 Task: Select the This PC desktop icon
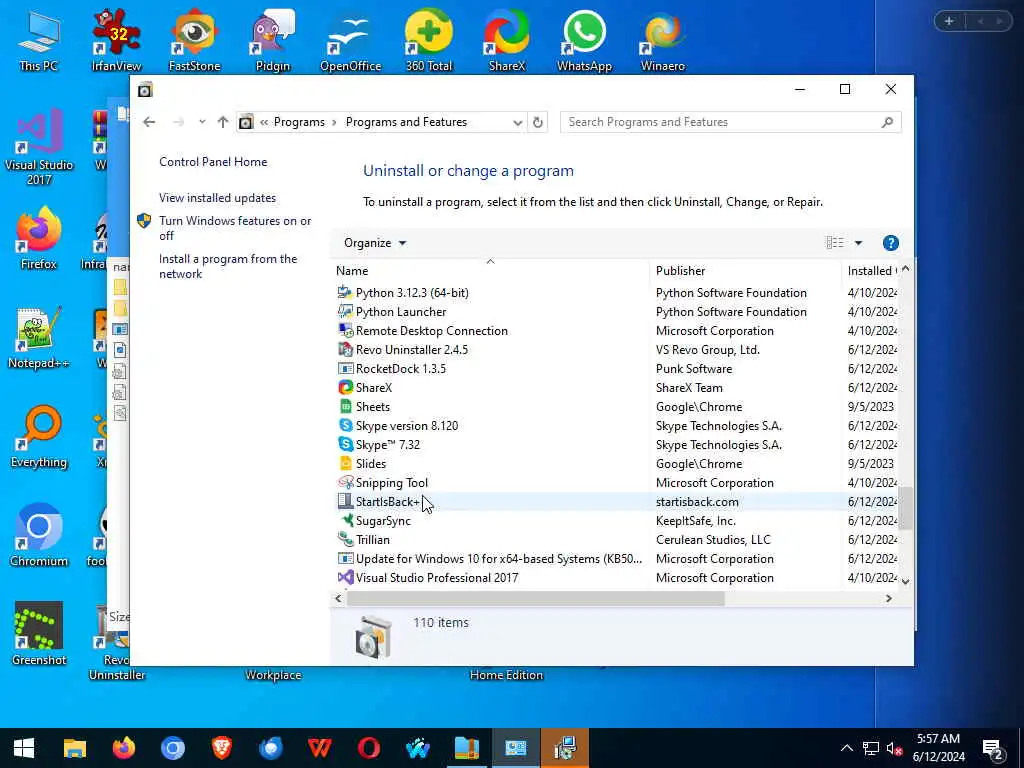39,40
